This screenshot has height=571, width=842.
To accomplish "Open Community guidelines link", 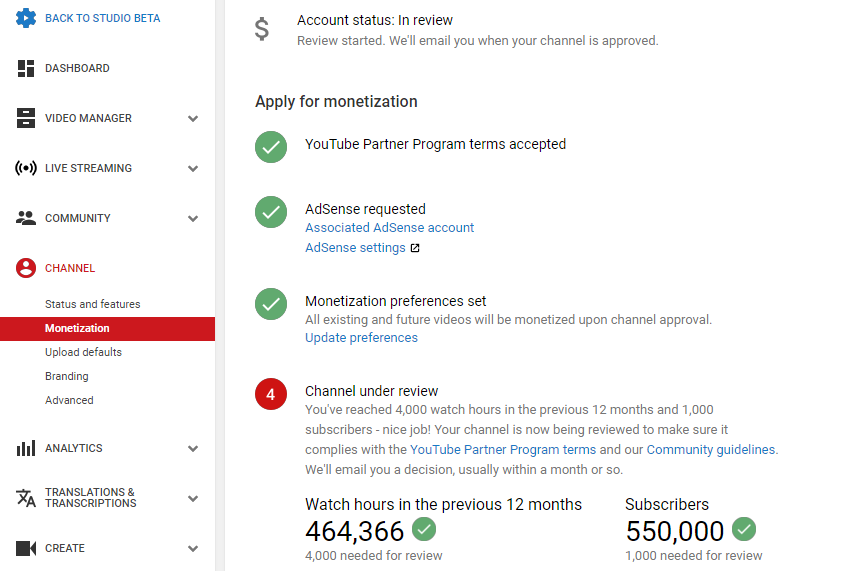I will click(x=711, y=450).
